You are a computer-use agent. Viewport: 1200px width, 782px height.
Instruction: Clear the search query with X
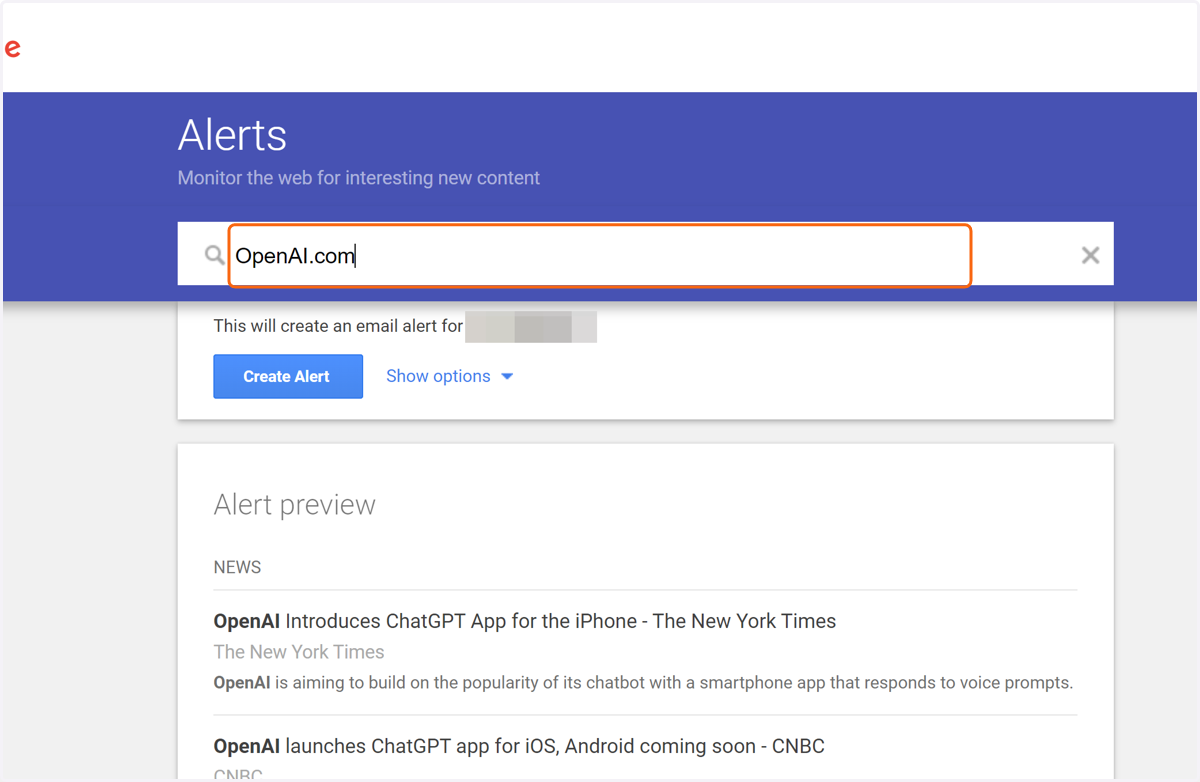point(1090,256)
